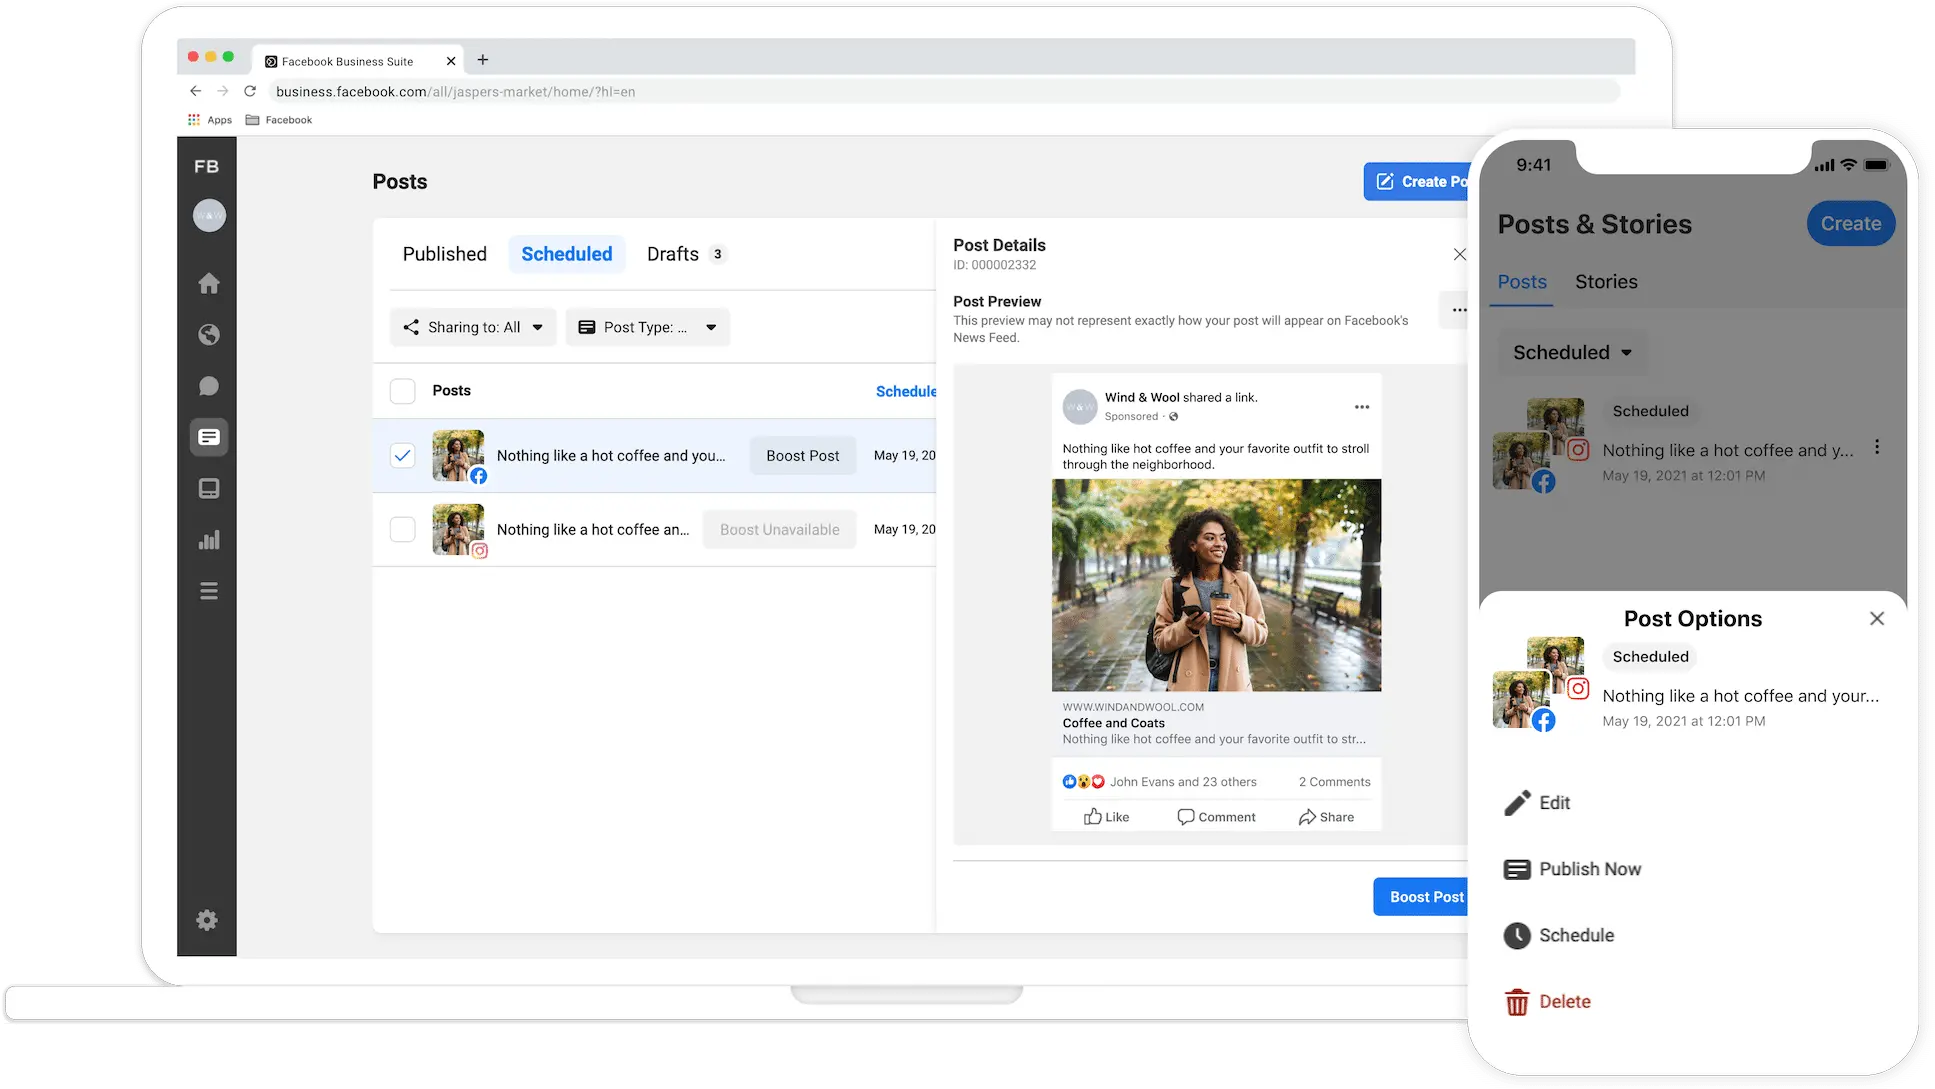Click the Instagram post thumbnail in list
The height and width of the screenshot is (1089, 1935).
pos(458,530)
